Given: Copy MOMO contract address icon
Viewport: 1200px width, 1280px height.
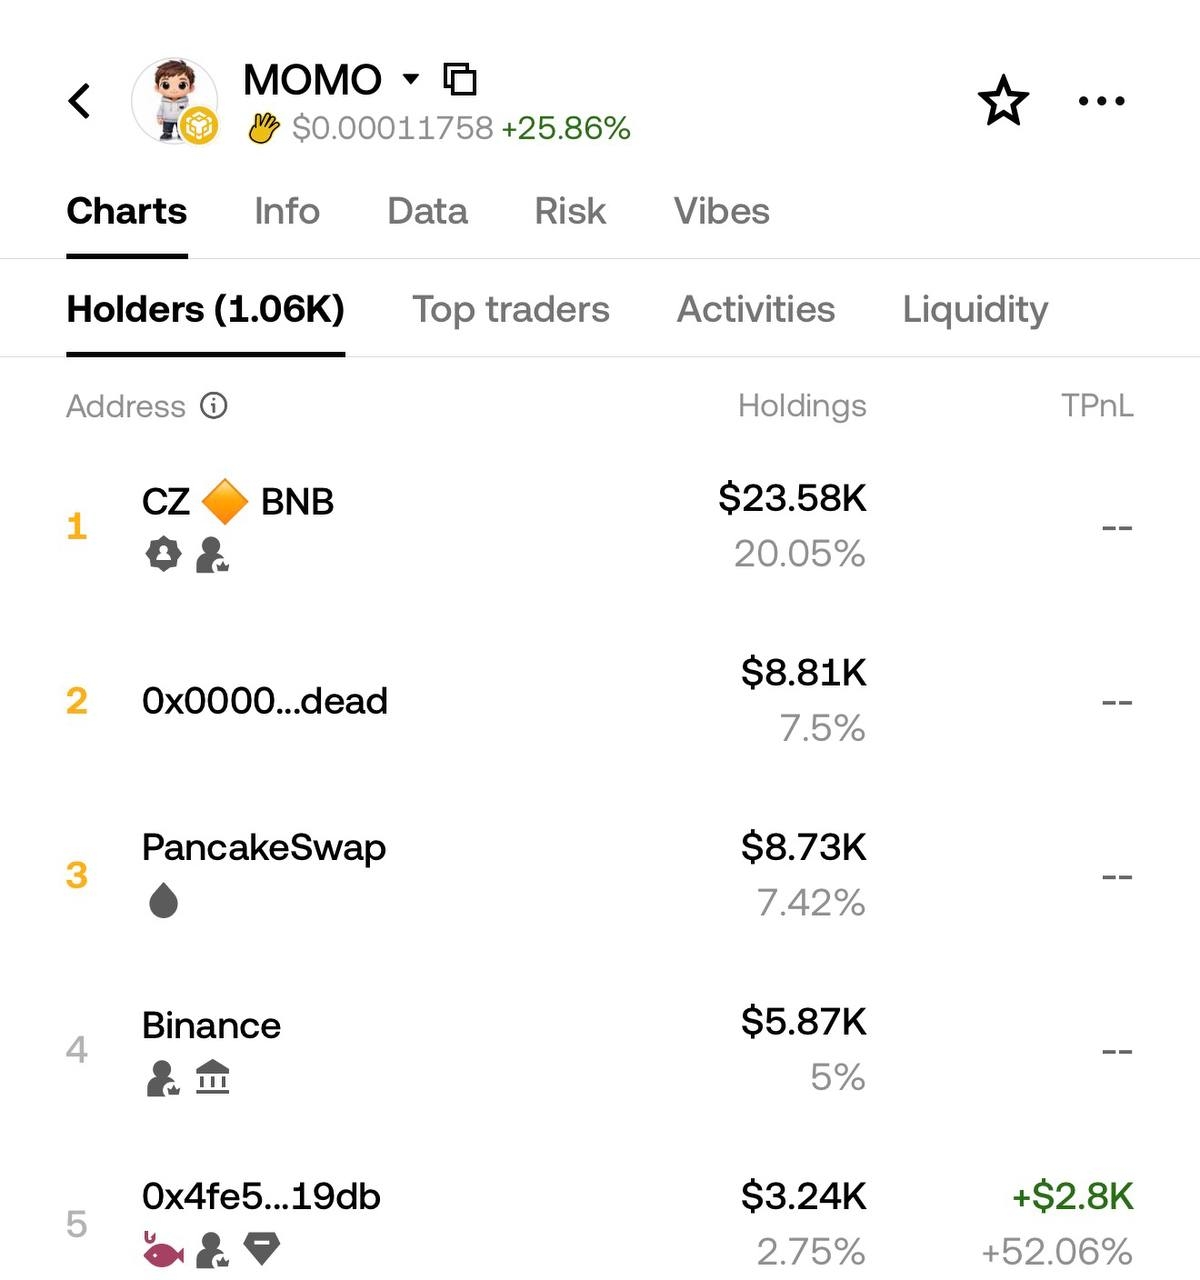Looking at the screenshot, I should point(460,79).
